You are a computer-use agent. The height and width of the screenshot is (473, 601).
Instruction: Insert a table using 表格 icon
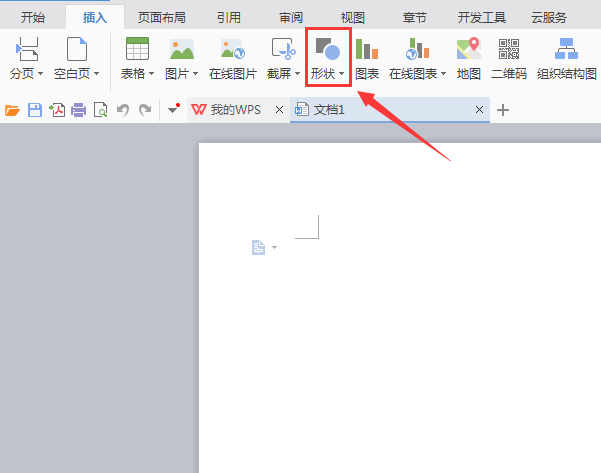coord(137,49)
